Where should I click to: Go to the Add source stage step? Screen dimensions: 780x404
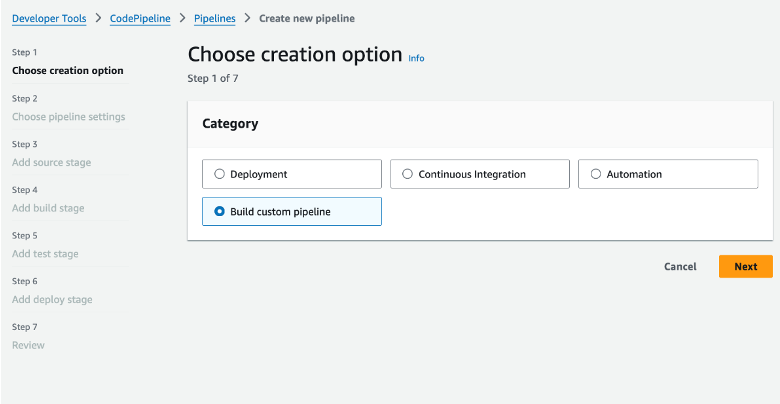click(52, 162)
